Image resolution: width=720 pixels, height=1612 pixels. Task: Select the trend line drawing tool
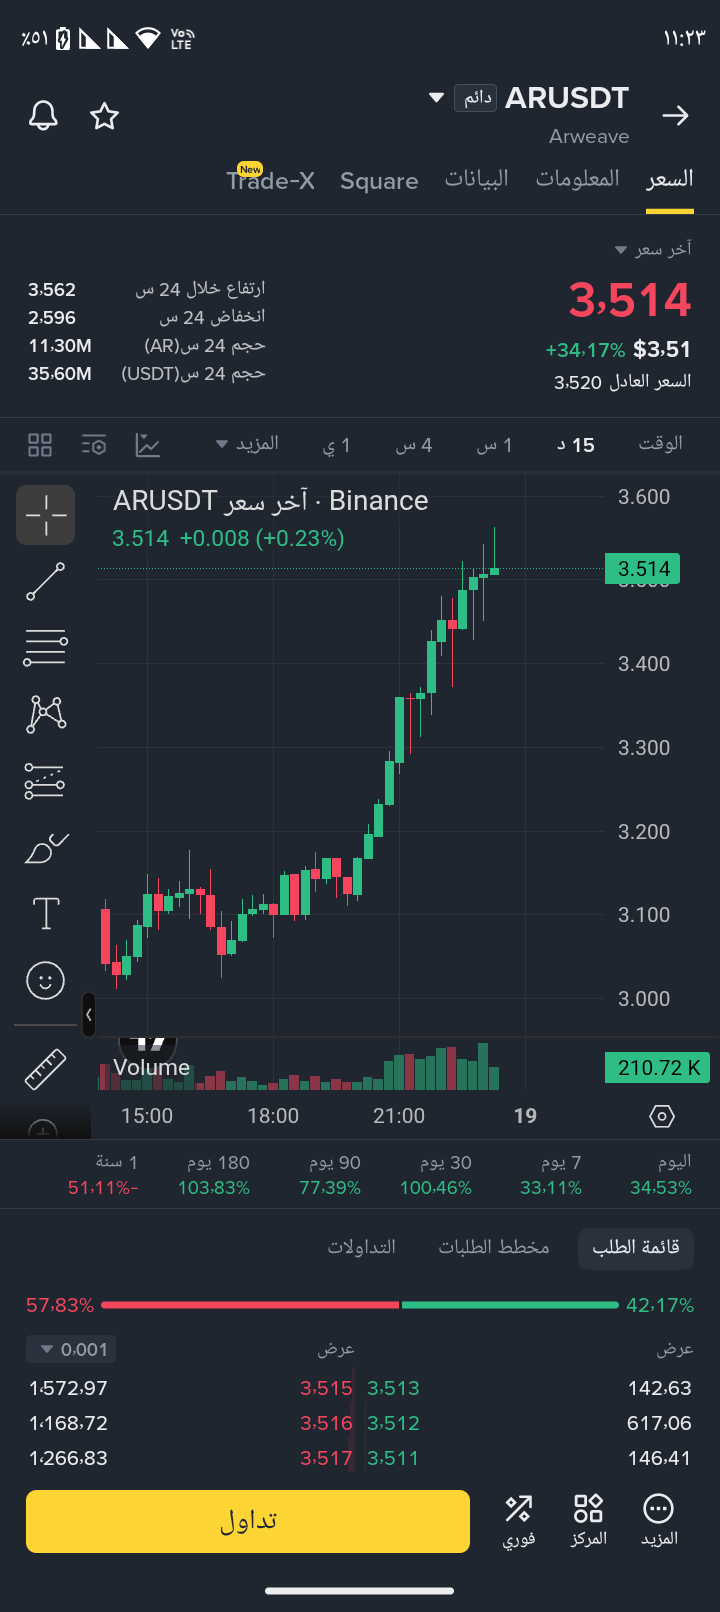[45, 582]
